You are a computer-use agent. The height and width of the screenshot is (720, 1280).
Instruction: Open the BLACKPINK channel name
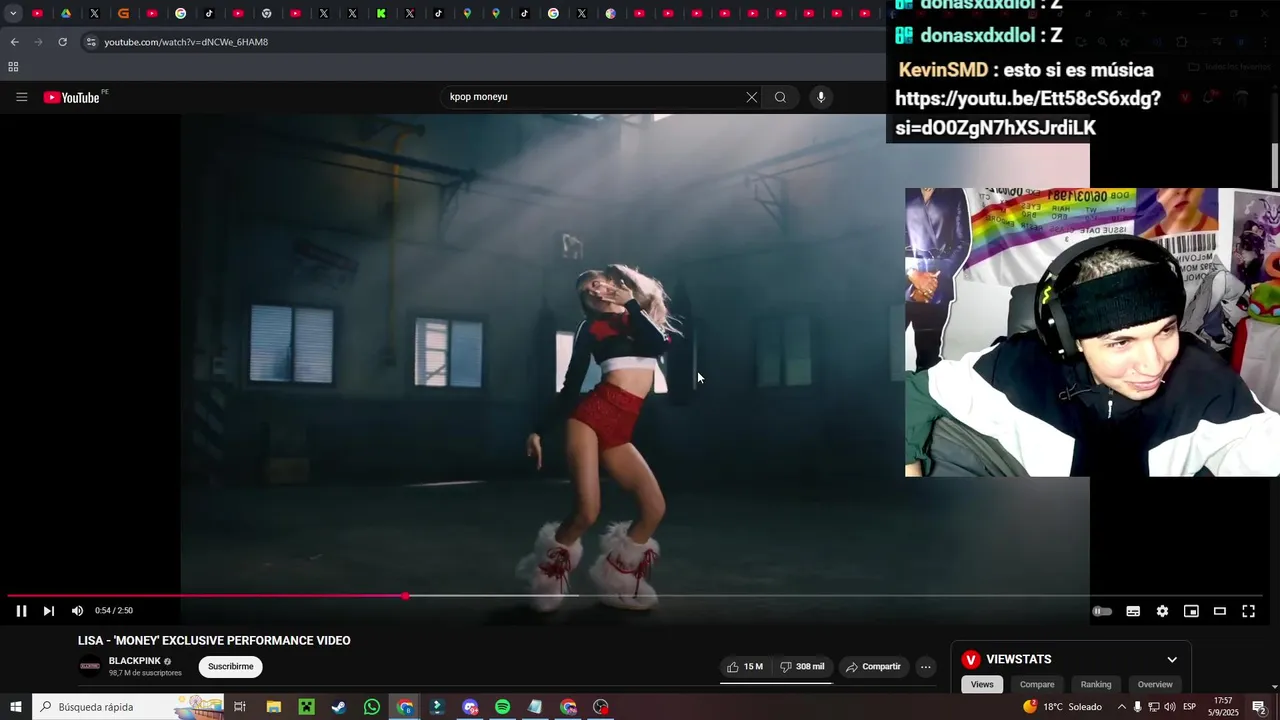[135, 661]
